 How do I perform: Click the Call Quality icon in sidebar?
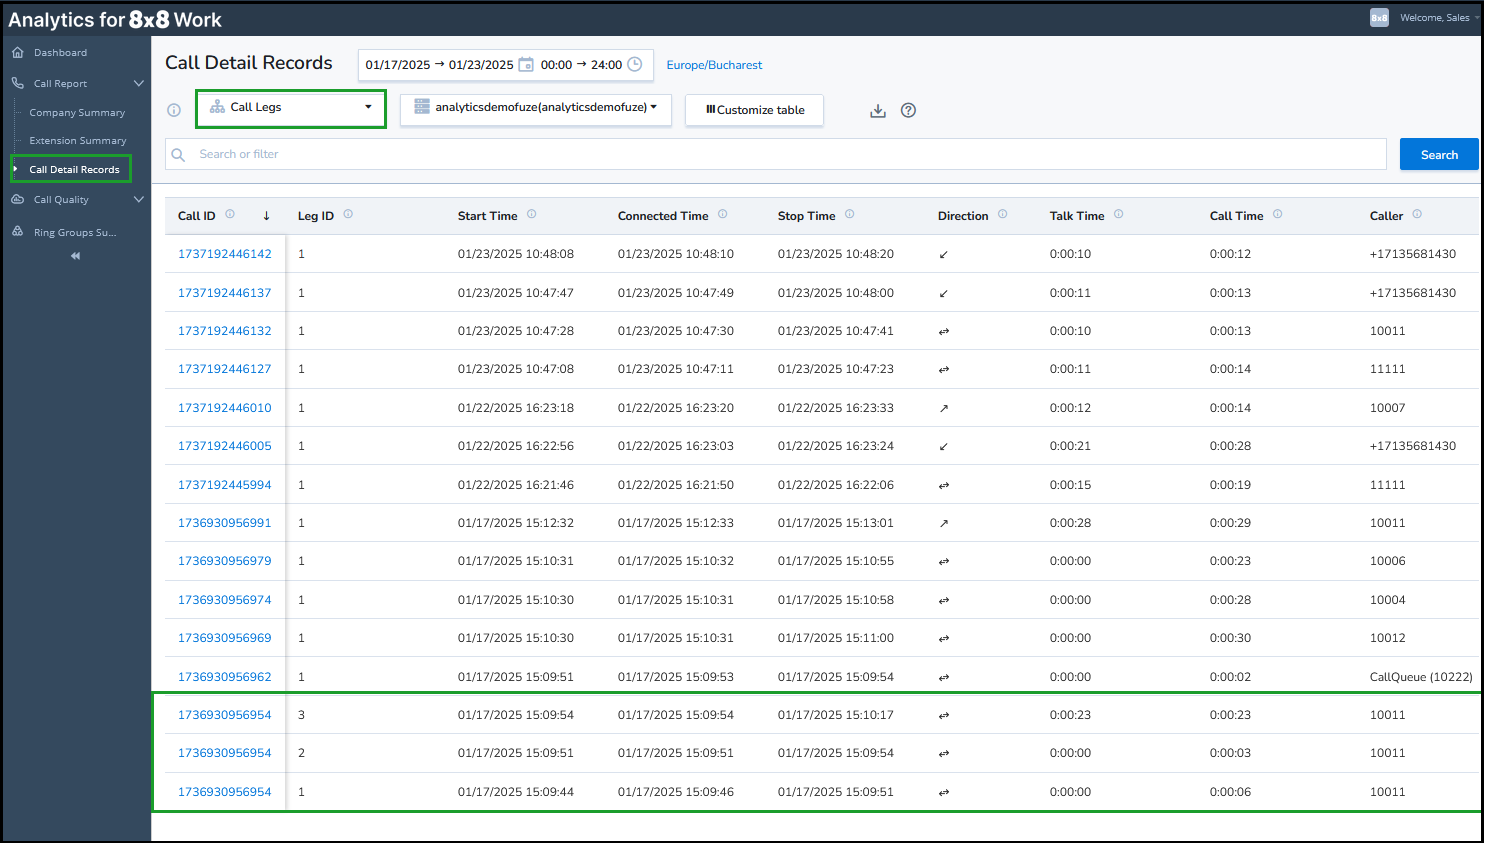pyautogui.click(x=17, y=199)
